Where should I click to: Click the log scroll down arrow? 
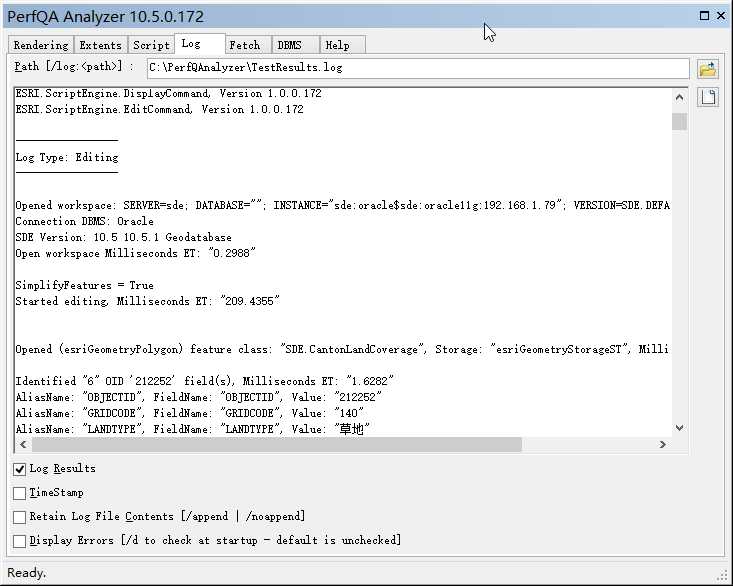680,428
